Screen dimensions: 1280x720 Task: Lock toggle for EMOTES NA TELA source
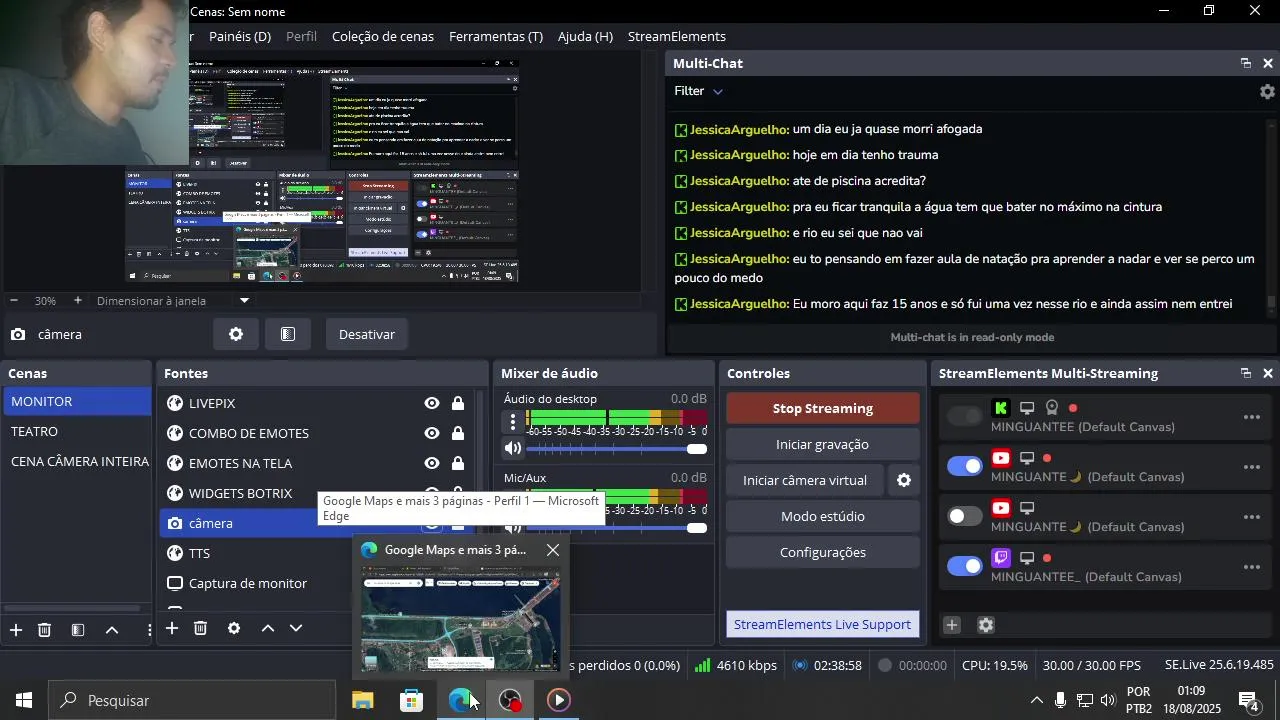(458, 463)
